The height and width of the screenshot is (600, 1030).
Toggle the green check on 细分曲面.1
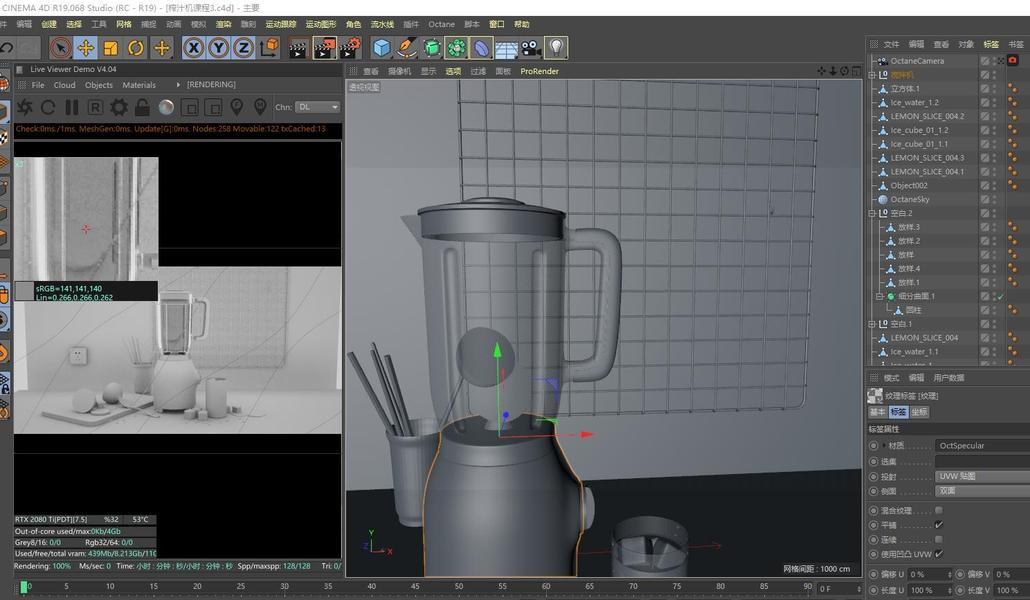coord(1000,296)
